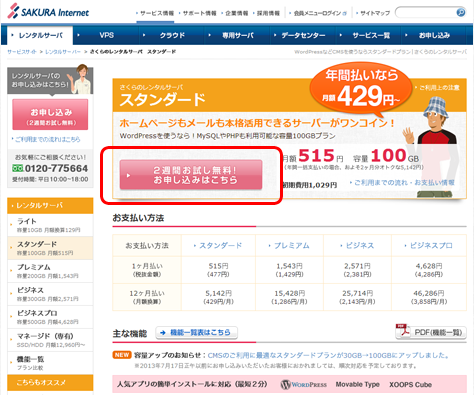The height and width of the screenshot is (395, 474).
Task: Open the クラウド navigation tab
Action: click(x=172, y=35)
